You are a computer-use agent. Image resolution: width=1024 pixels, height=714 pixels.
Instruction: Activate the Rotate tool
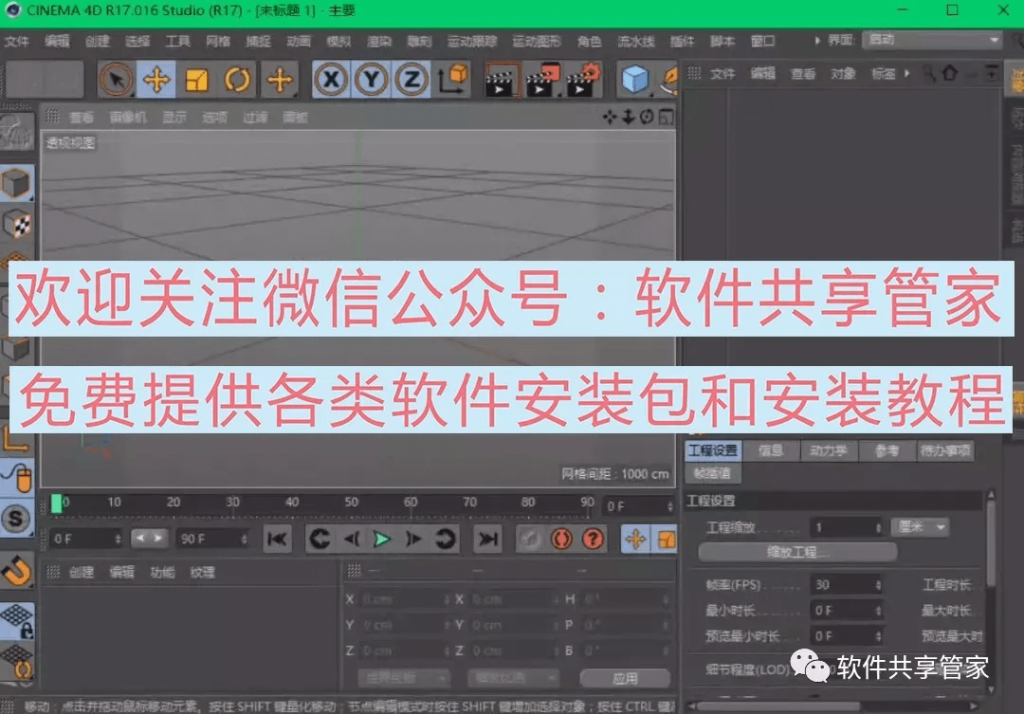tap(237, 80)
